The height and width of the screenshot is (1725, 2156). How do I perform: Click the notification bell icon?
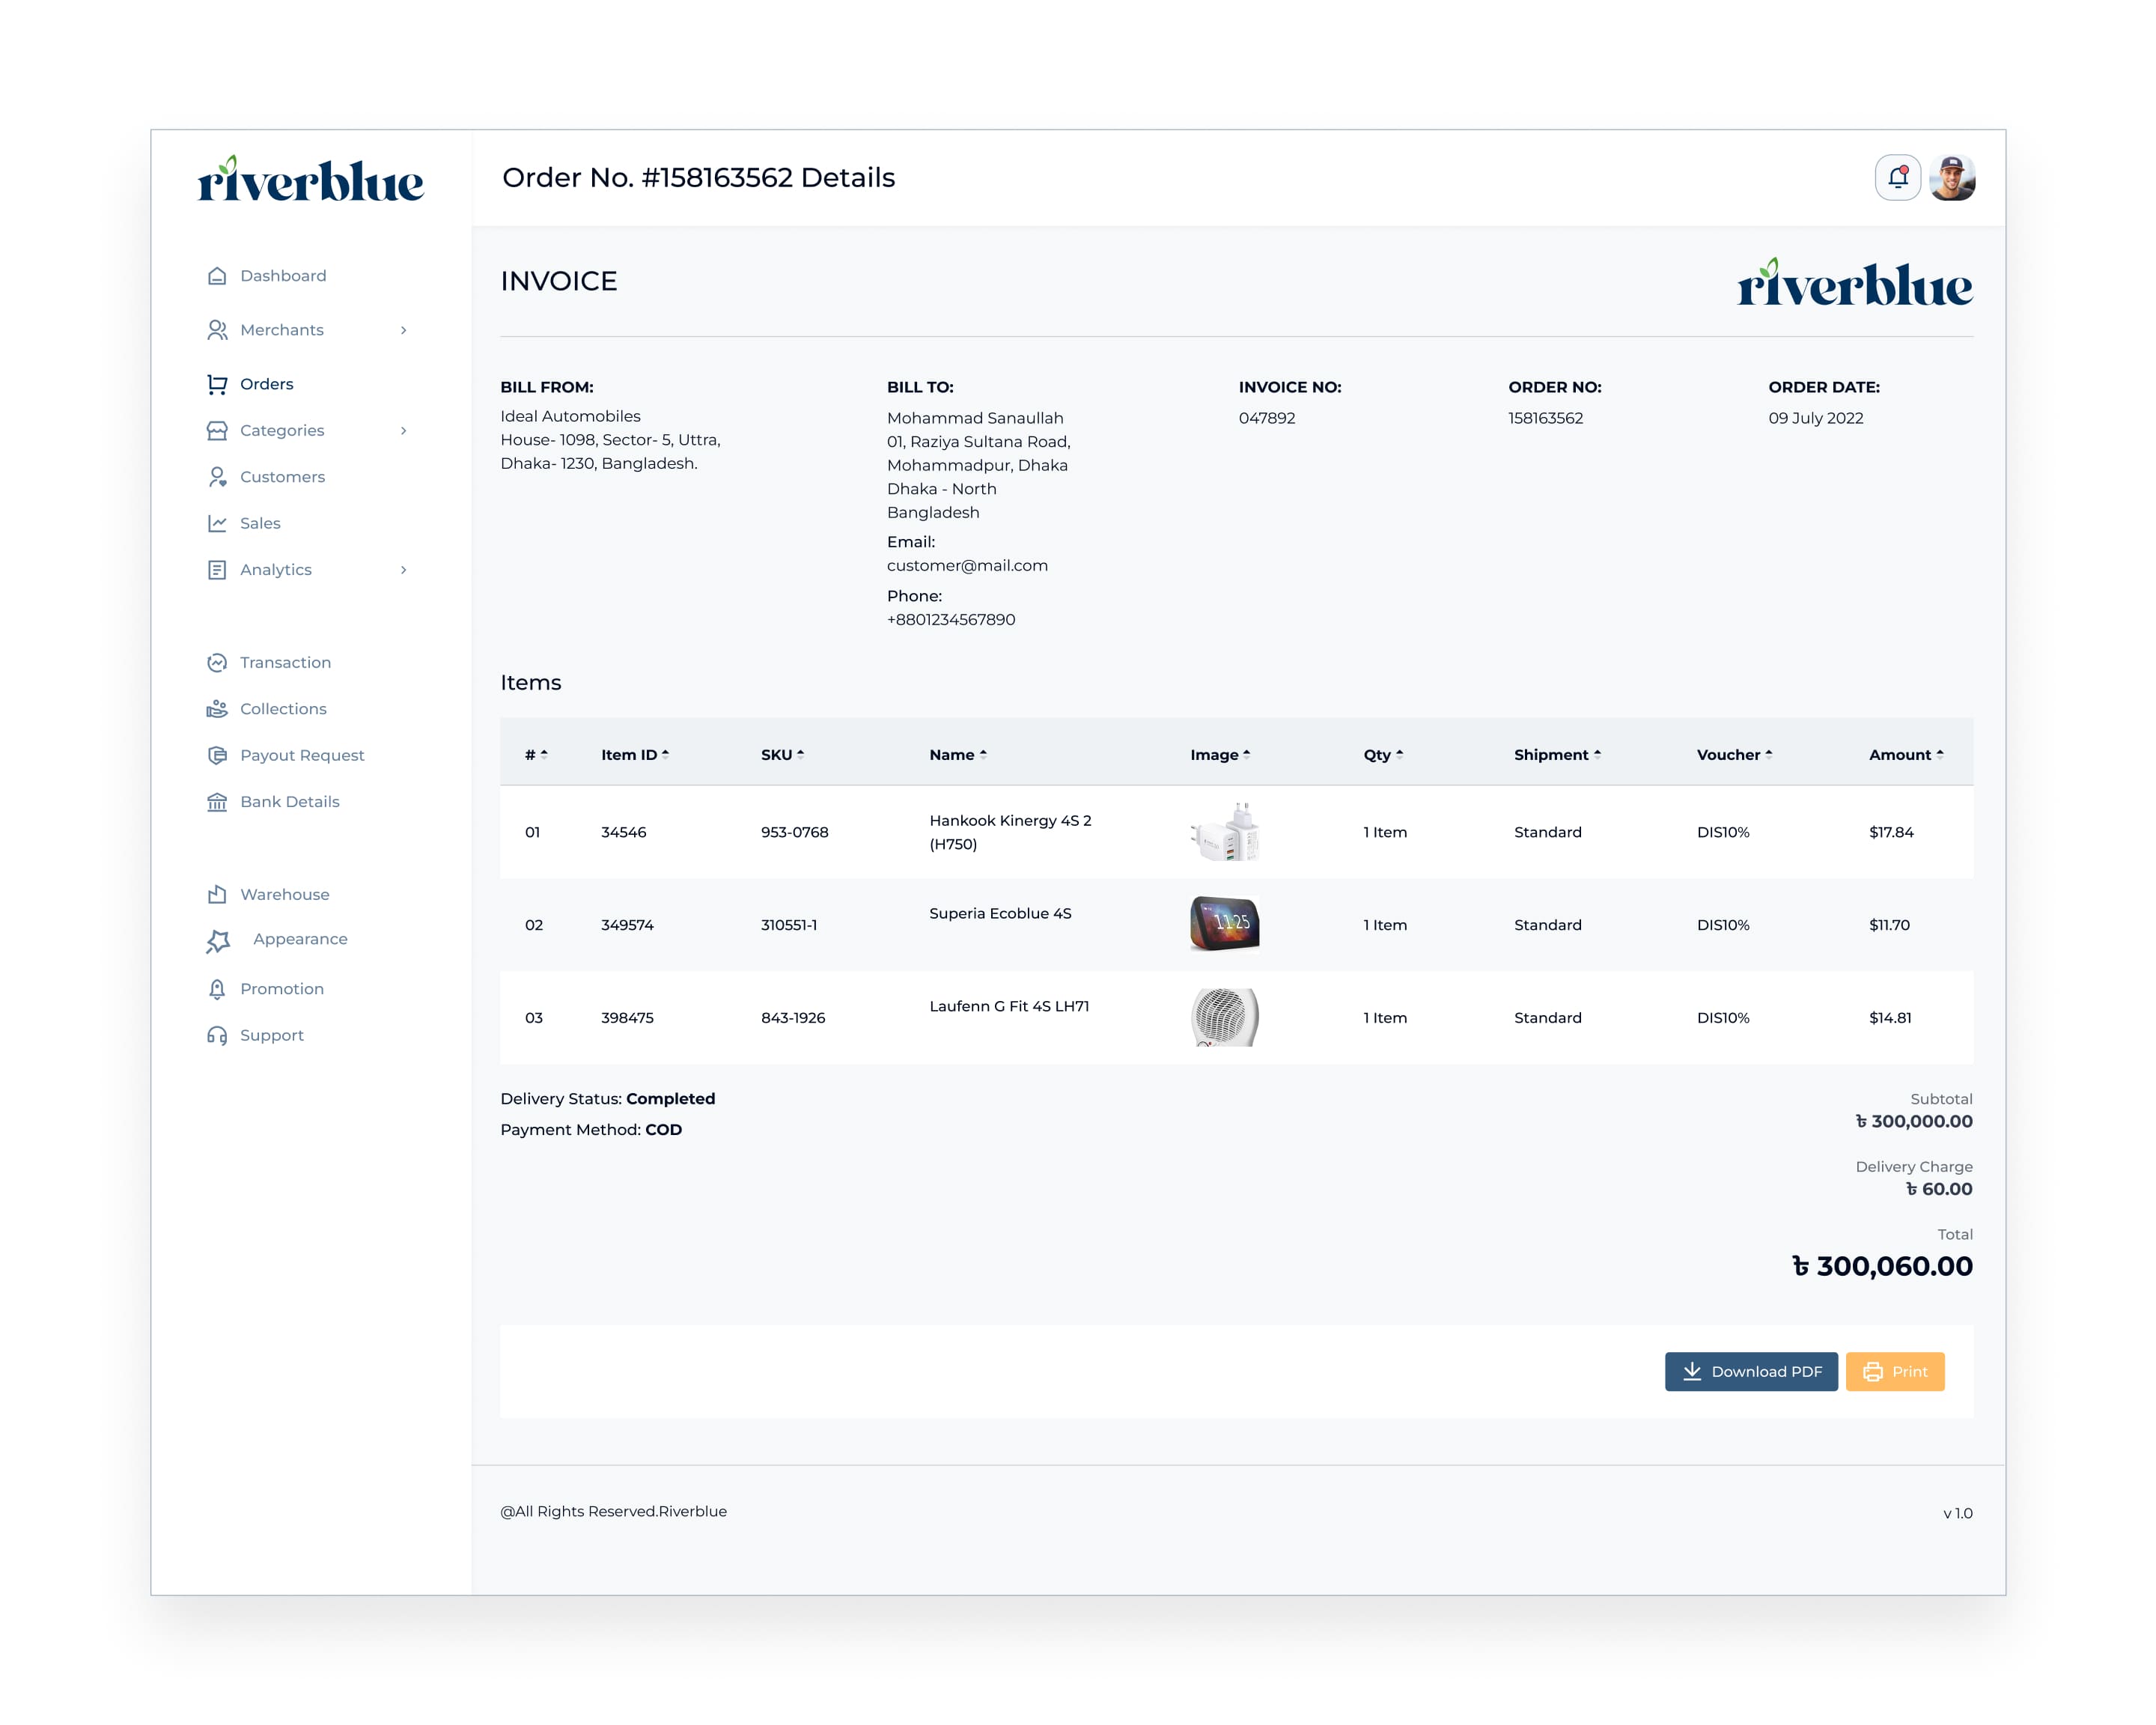[x=1897, y=178]
